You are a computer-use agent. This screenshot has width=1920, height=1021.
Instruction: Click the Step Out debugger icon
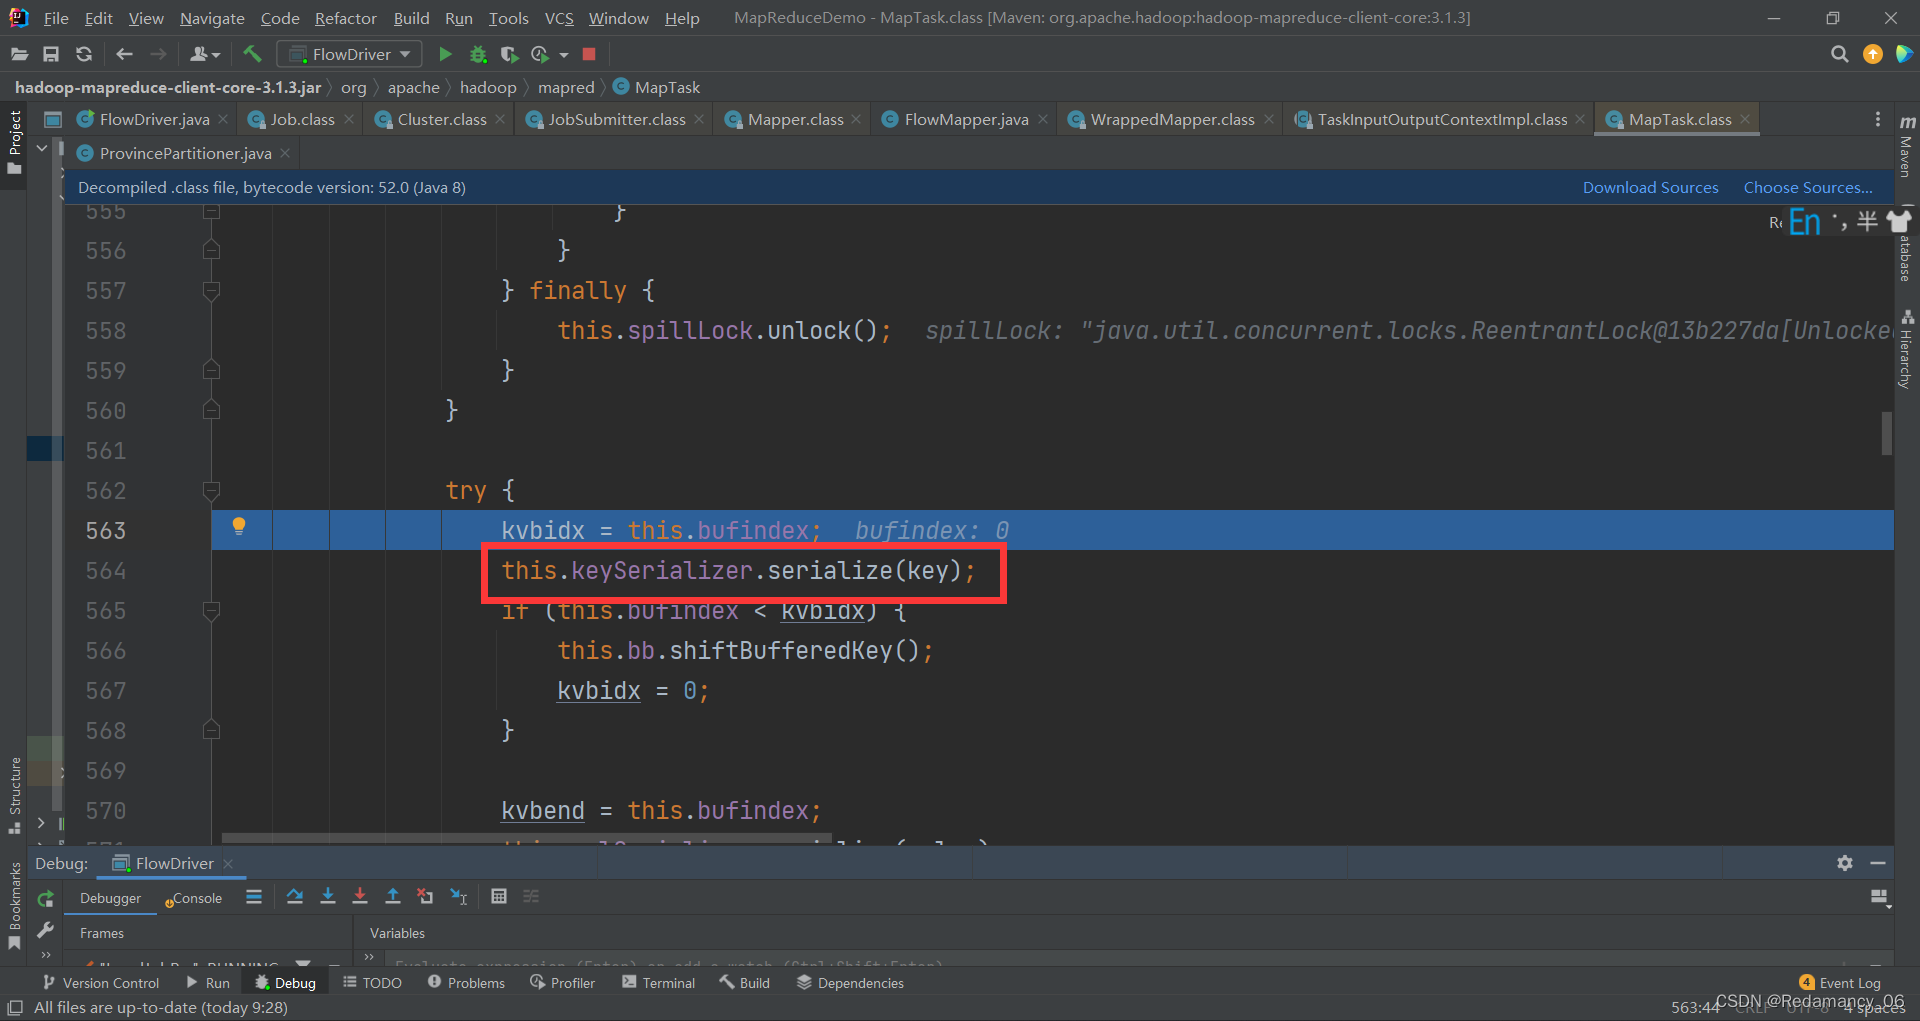(393, 896)
